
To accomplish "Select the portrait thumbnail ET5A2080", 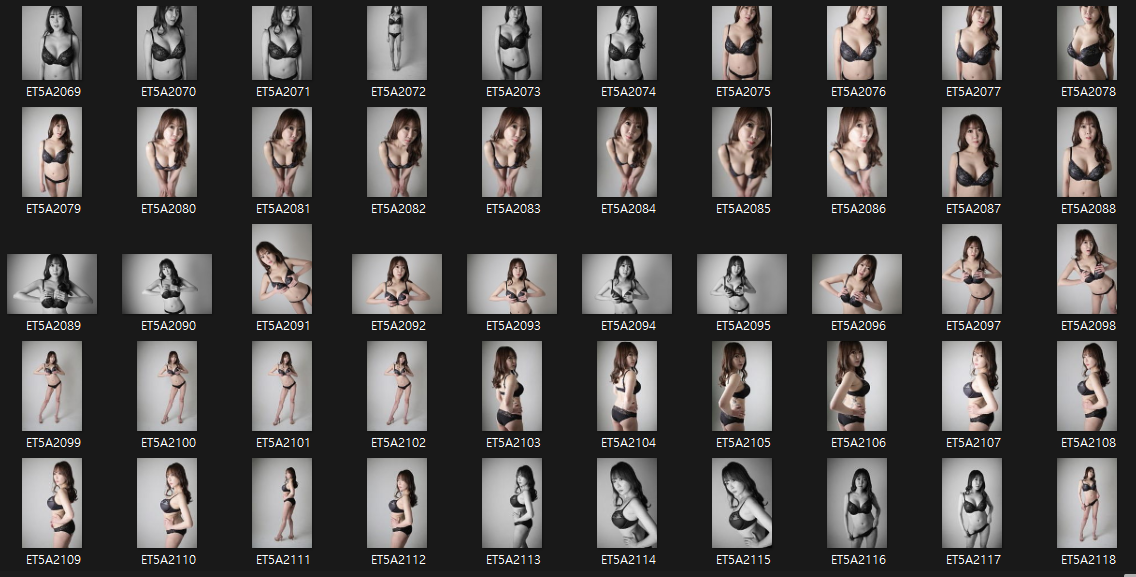I will pyautogui.click(x=167, y=152).
